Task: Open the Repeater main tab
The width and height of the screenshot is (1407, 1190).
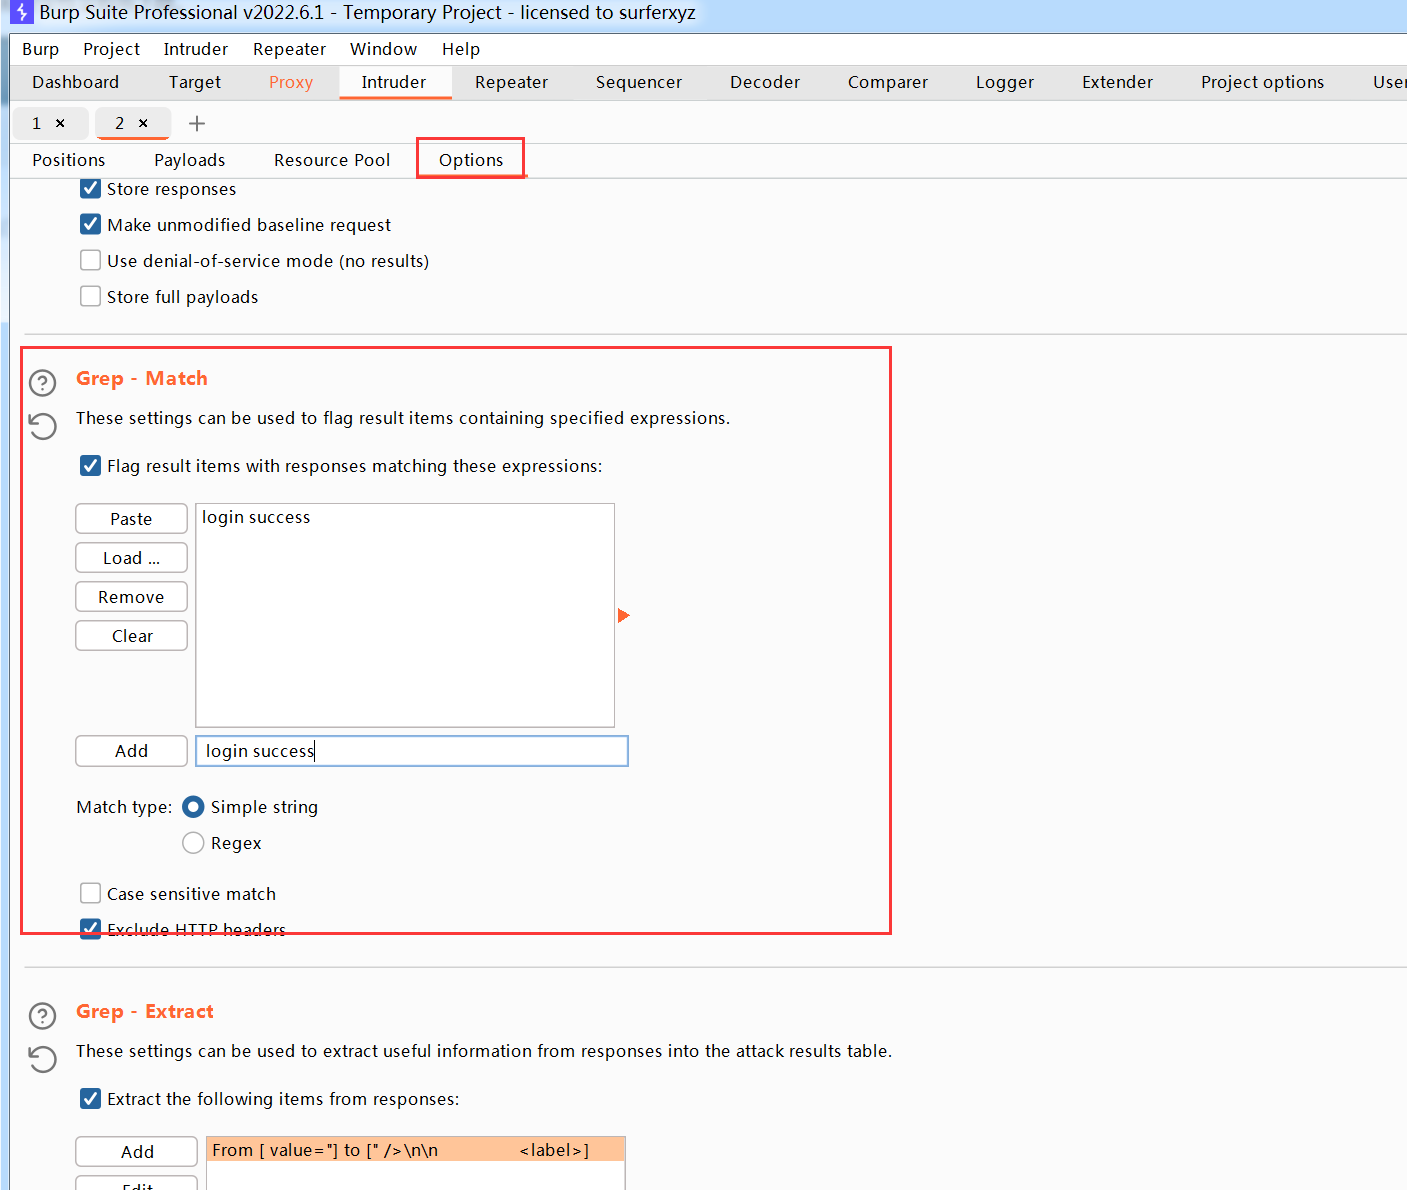Action: click(x=511, y=82)
